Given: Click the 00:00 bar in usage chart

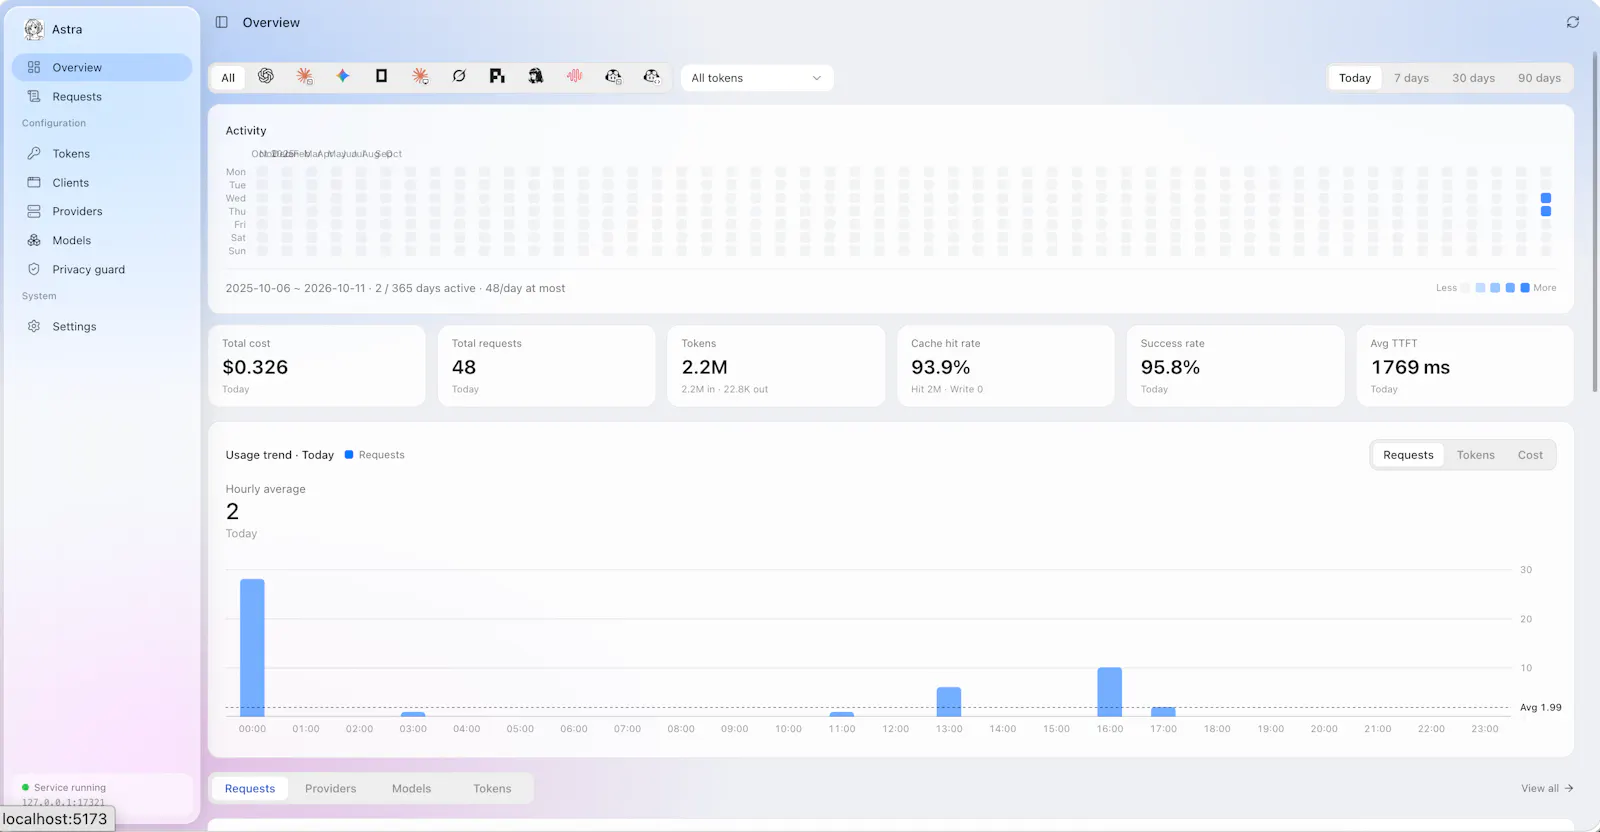Looking at the screenshot, I should click(252, 647).
